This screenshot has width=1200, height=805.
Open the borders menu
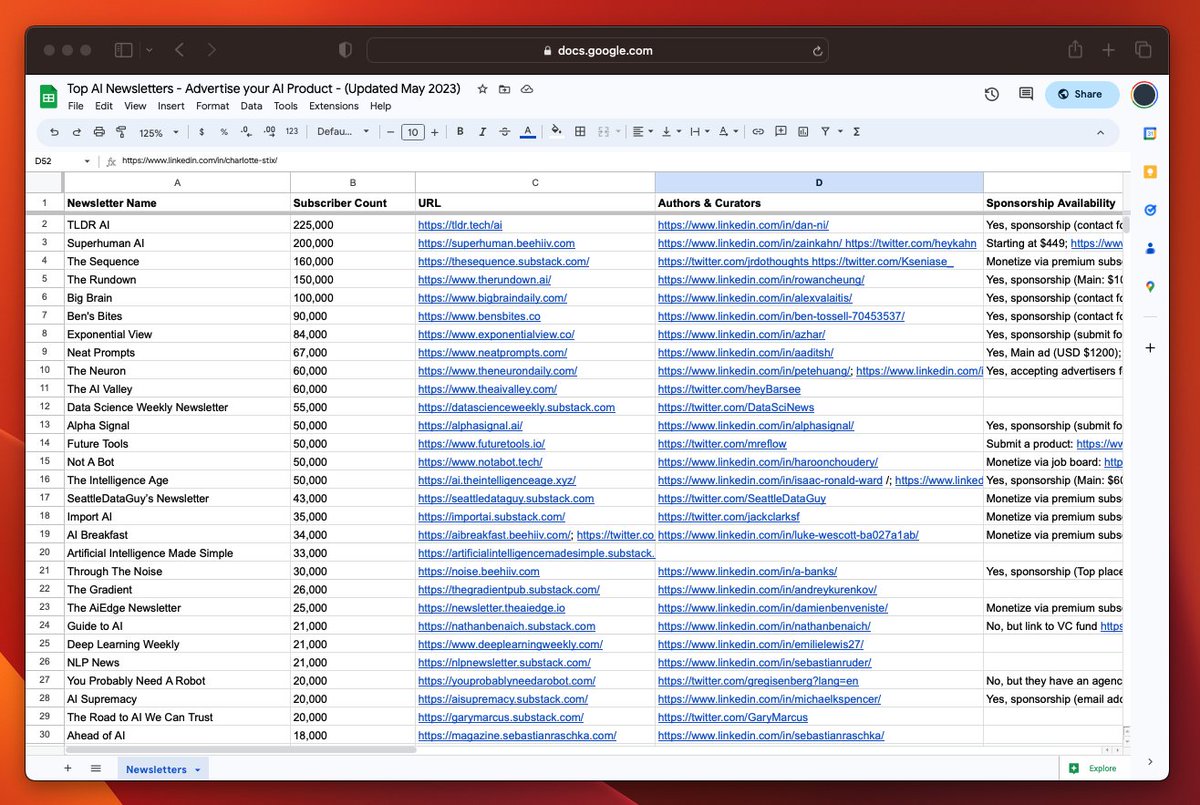tap(580, 132)
